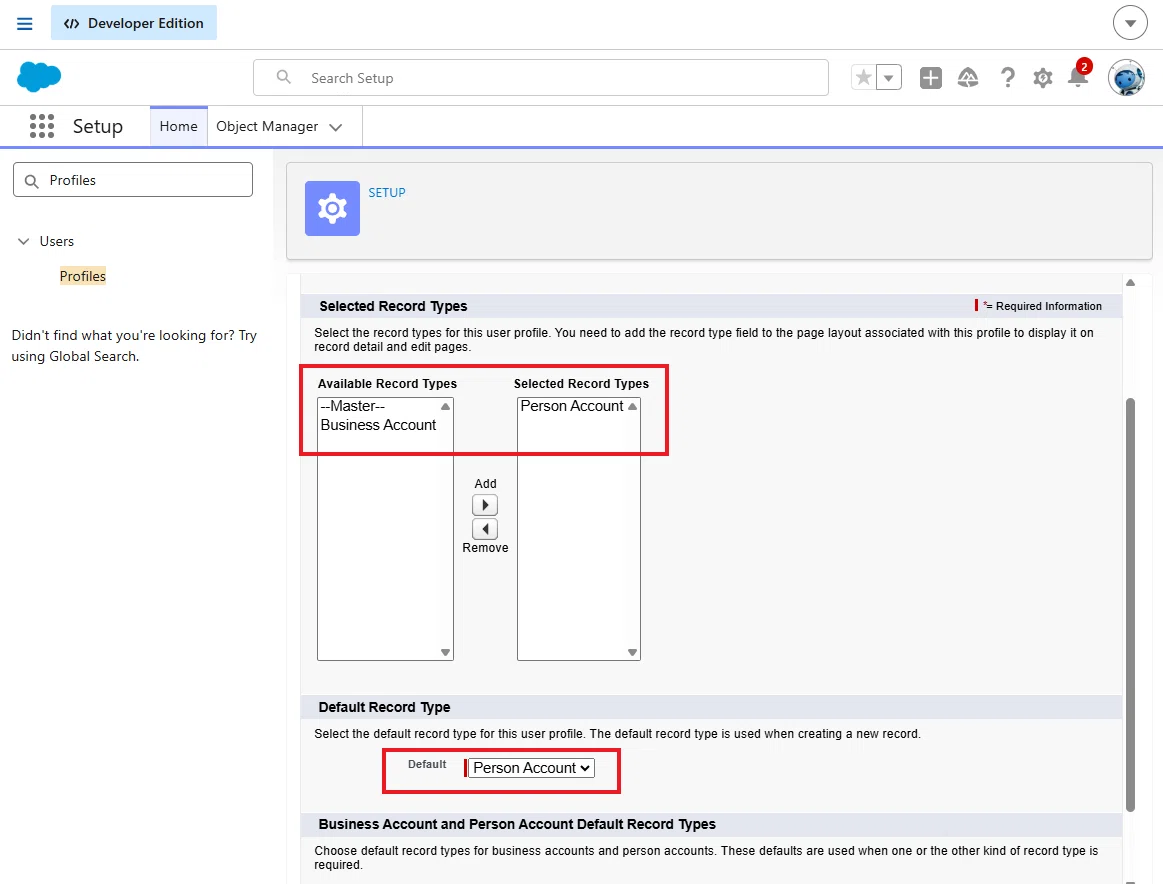The image size is (1163, 884).
Task: Click into the Search Setup field
Action: 541,78
